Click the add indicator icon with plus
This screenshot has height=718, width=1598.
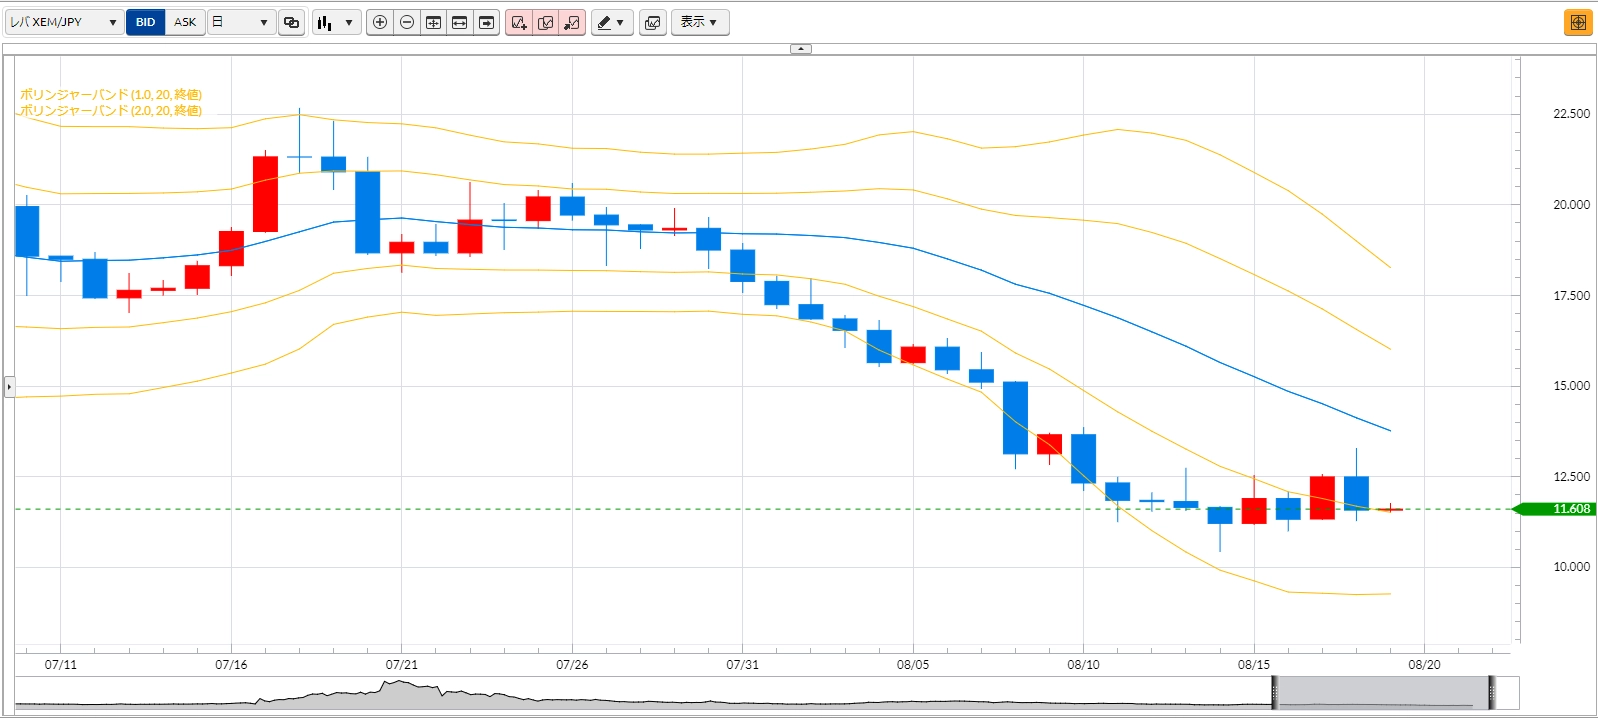click(x=519, y=22)
